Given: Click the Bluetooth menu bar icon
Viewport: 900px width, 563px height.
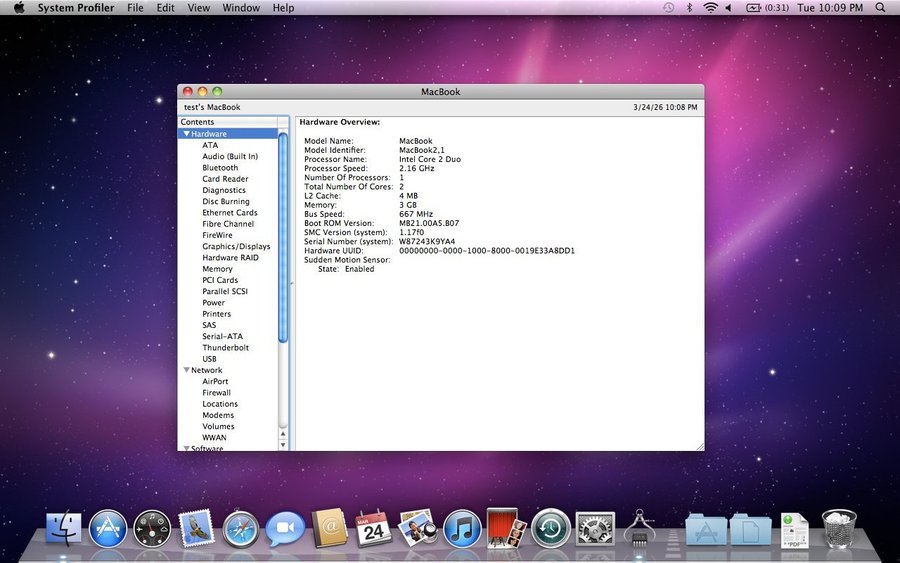Looking at the screenshot, I should point(689,7).
